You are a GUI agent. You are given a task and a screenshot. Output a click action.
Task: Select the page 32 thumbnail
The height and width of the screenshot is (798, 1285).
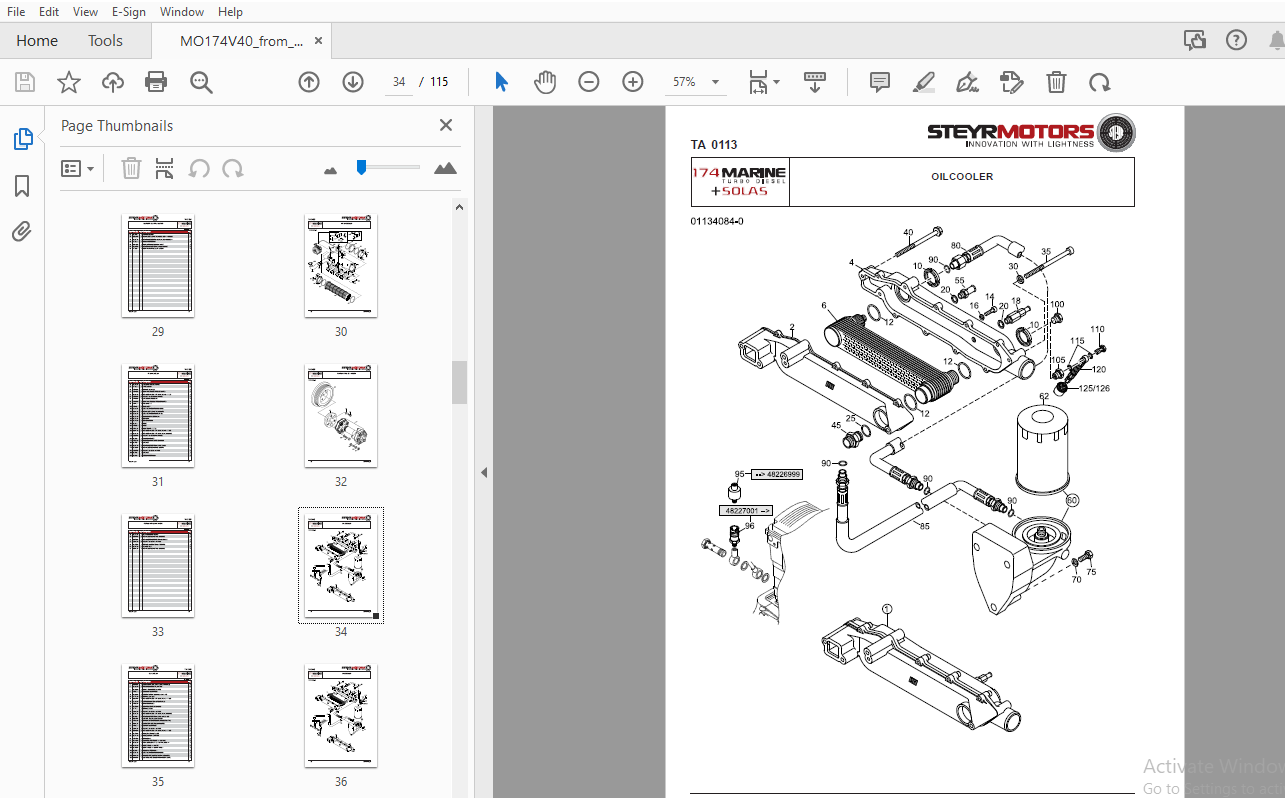point(341,416)
